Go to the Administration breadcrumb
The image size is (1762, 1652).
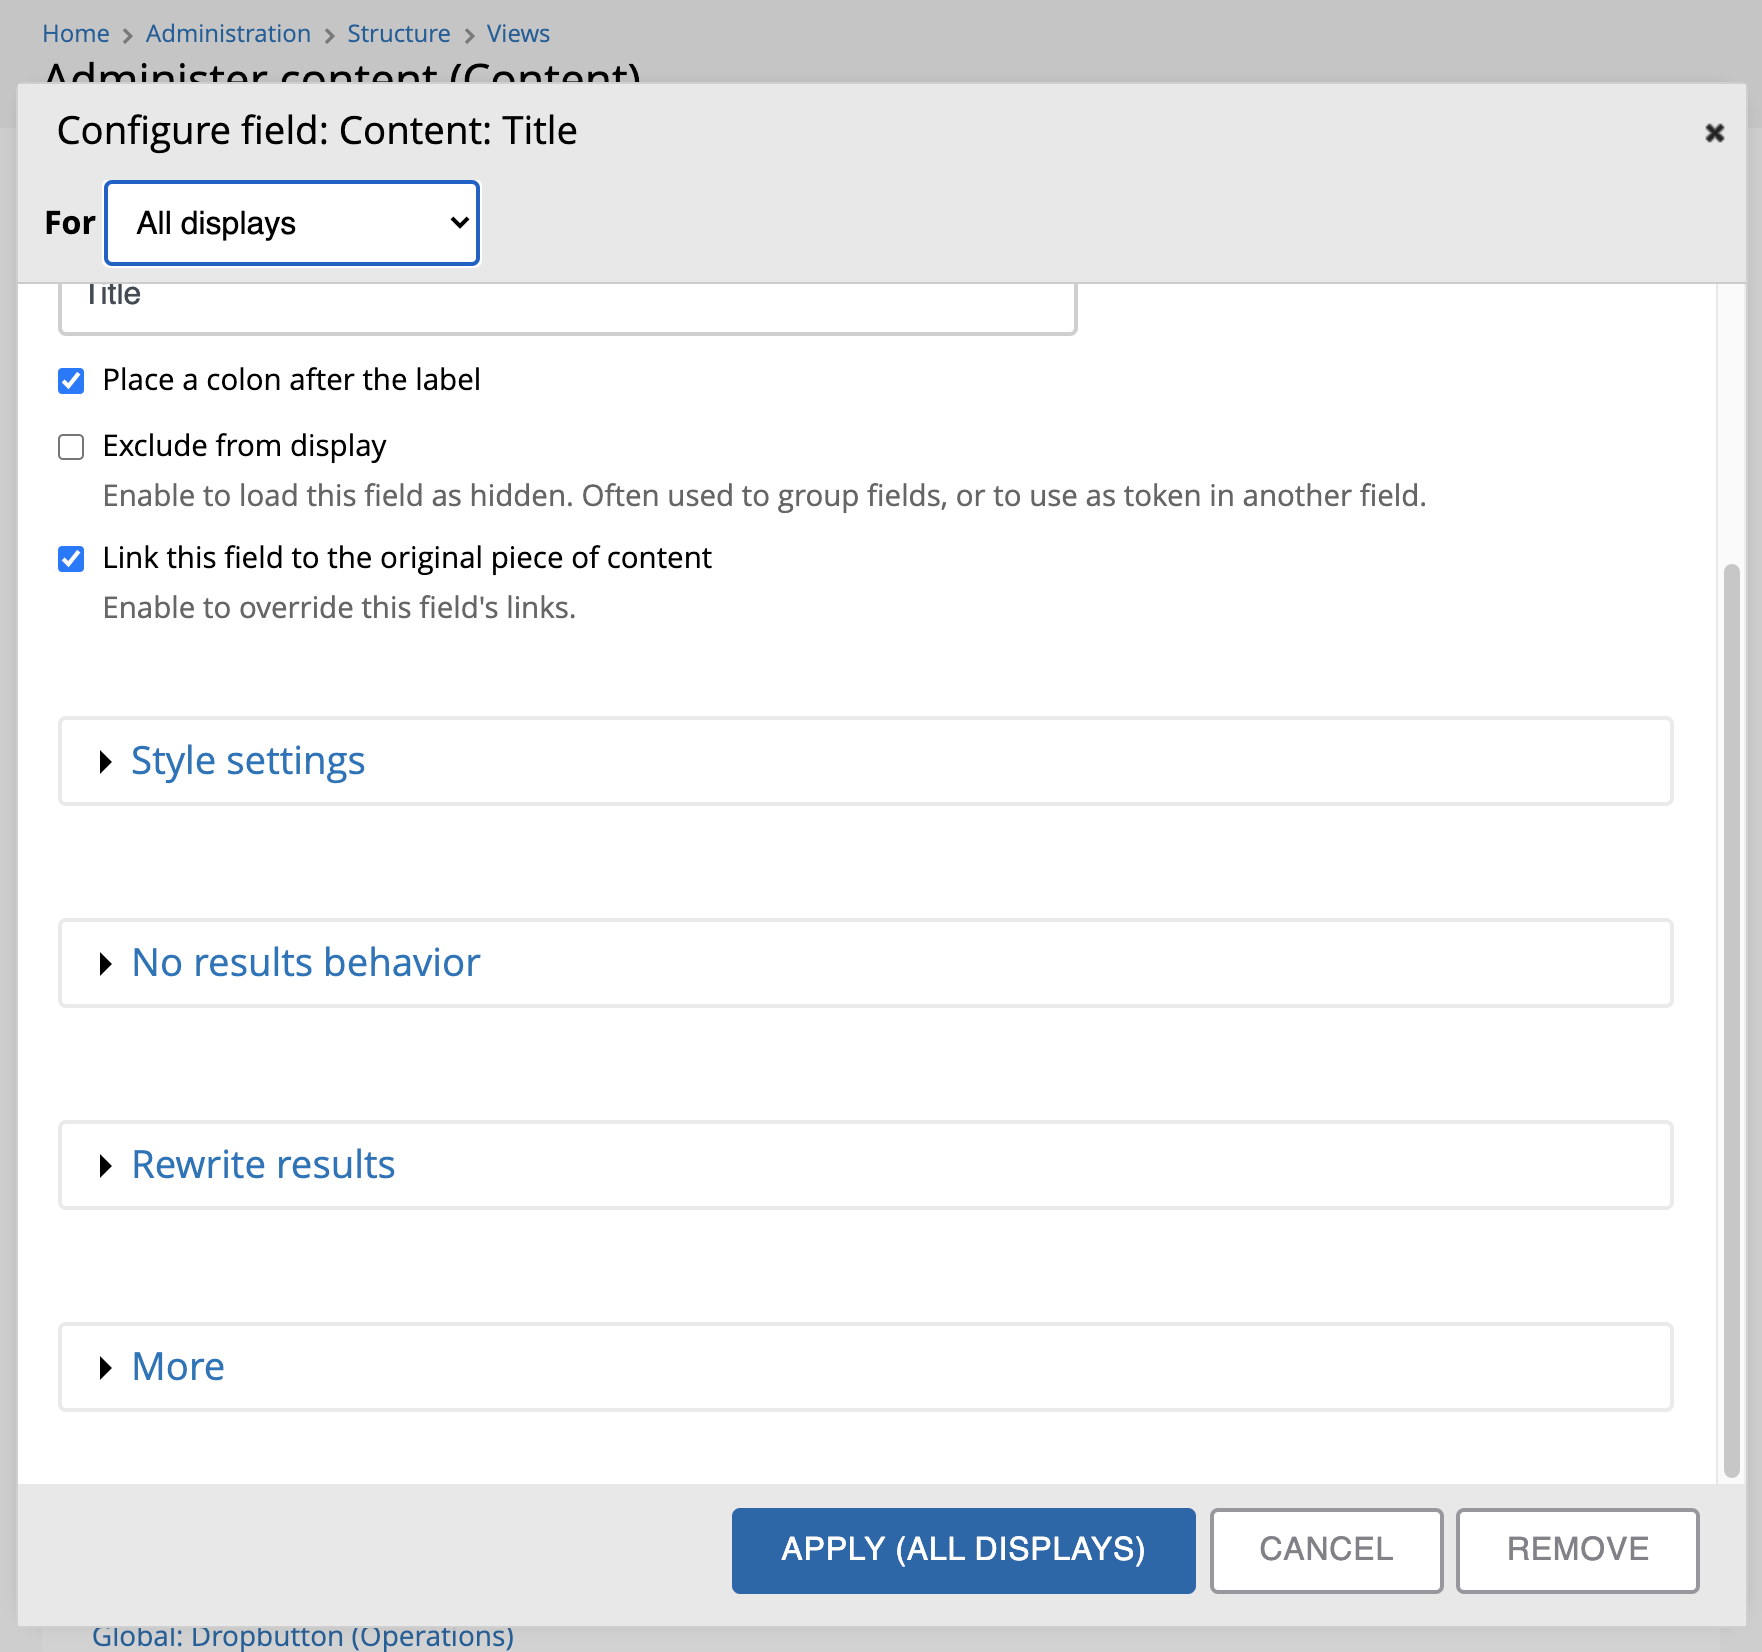(x=227, y=33)
